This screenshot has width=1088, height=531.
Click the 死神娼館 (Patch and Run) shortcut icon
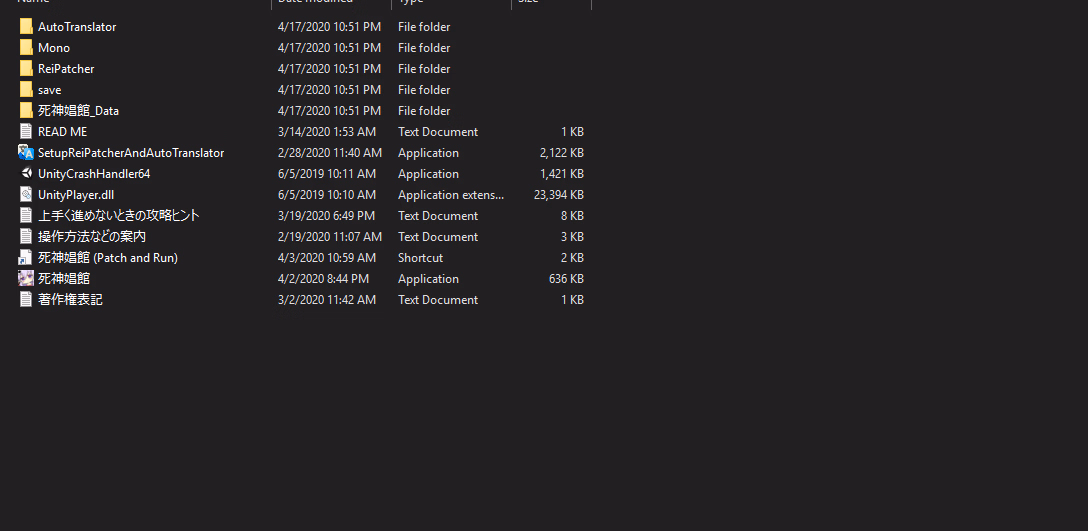coord(26,258)
